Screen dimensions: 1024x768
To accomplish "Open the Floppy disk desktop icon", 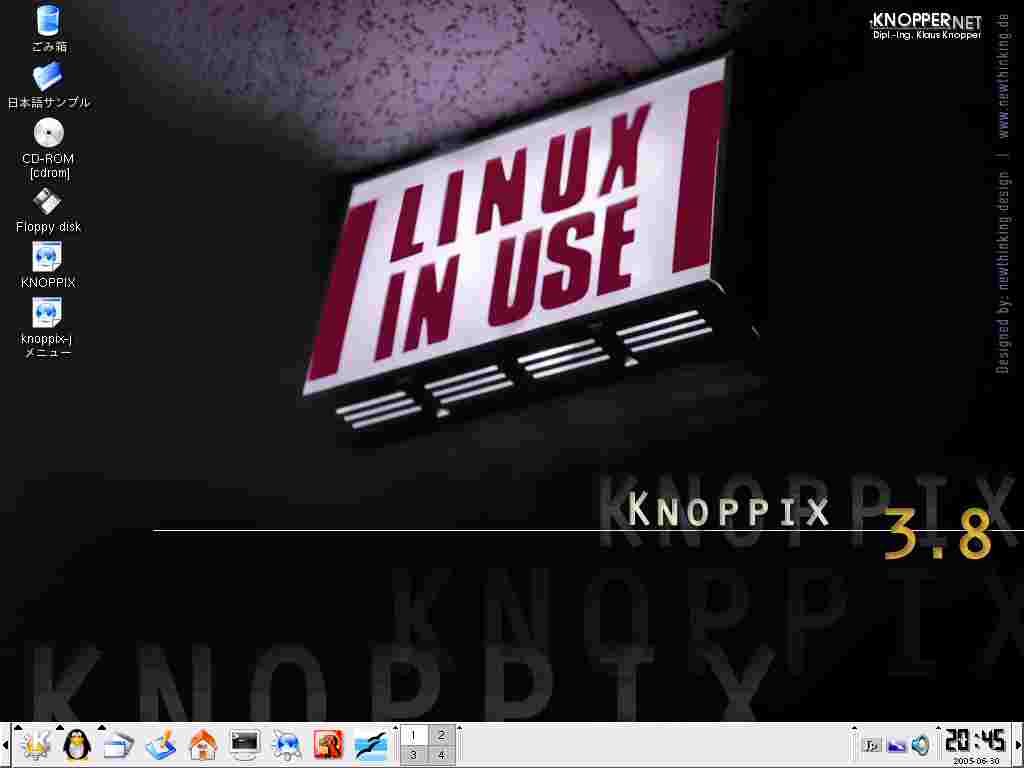I will 48,202.
